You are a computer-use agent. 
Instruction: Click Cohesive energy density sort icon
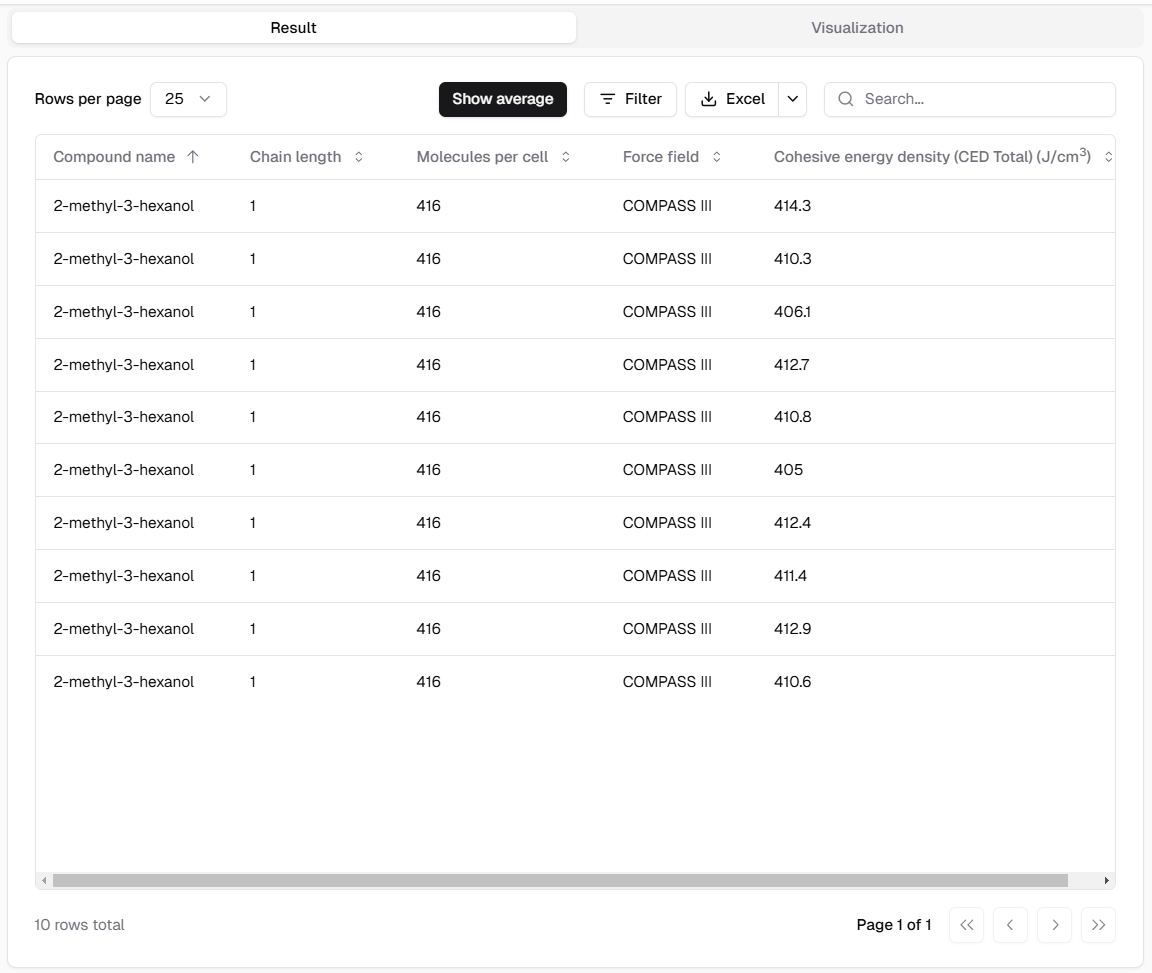click(x=1107, y=157)
